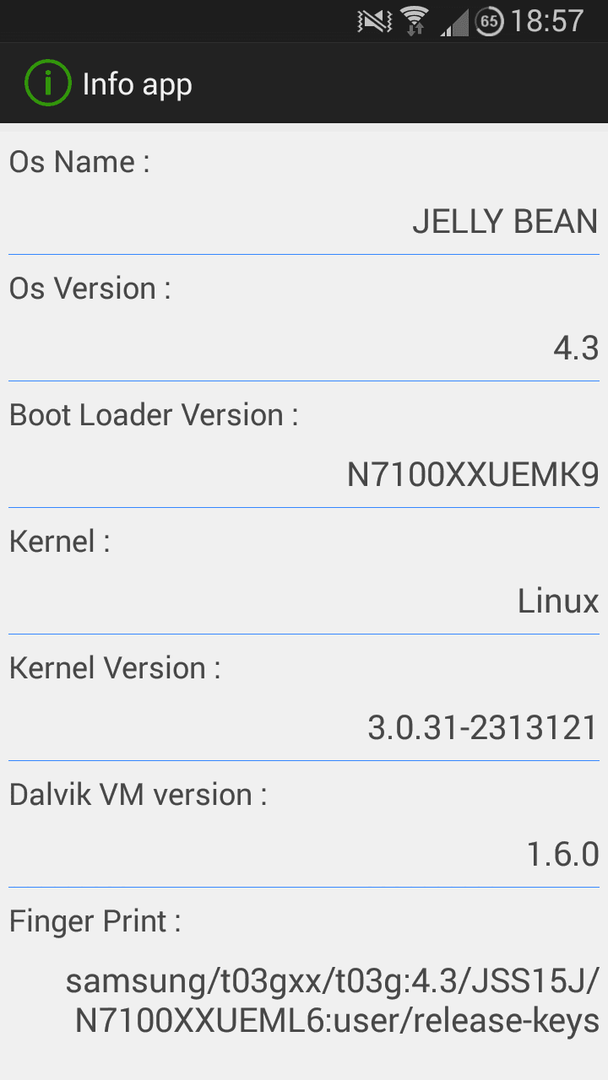Image resolution: width=608 pixels, height=1080 pixels.
Task: Tap the 18:57 status bar clock
Action: point(547,21)
